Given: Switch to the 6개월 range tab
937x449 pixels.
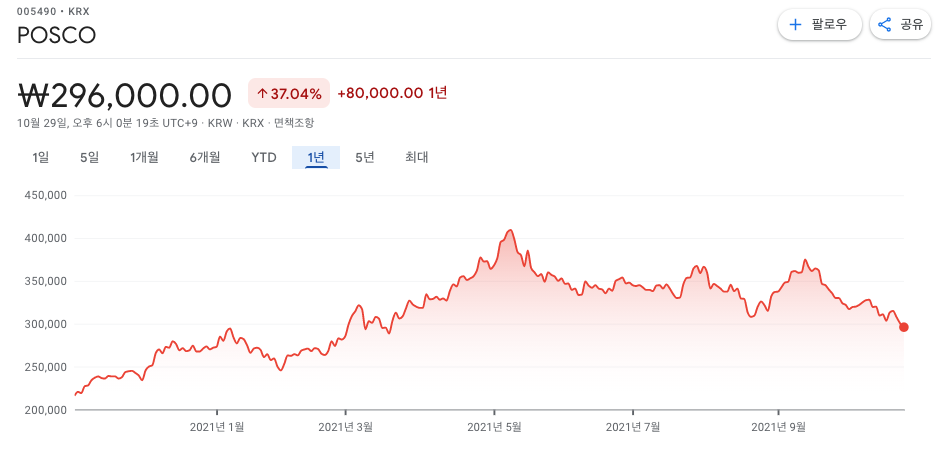Looking at the screenshot, I should click(205, 158).
